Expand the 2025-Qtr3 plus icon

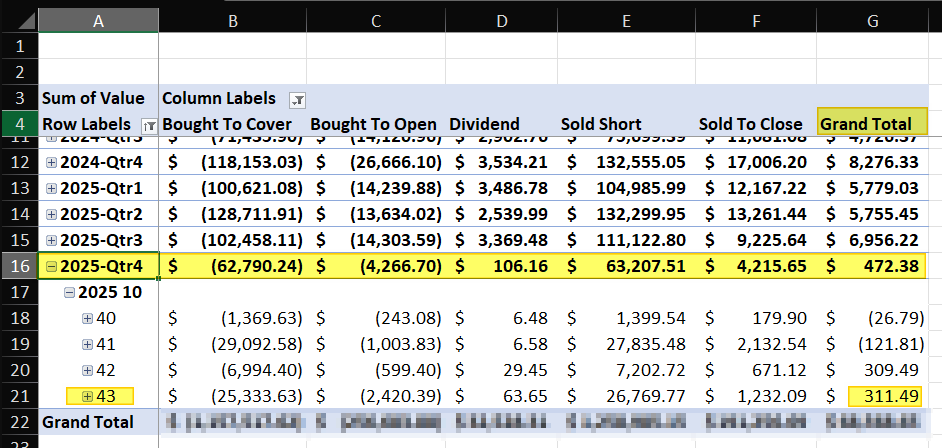[51, 239]
